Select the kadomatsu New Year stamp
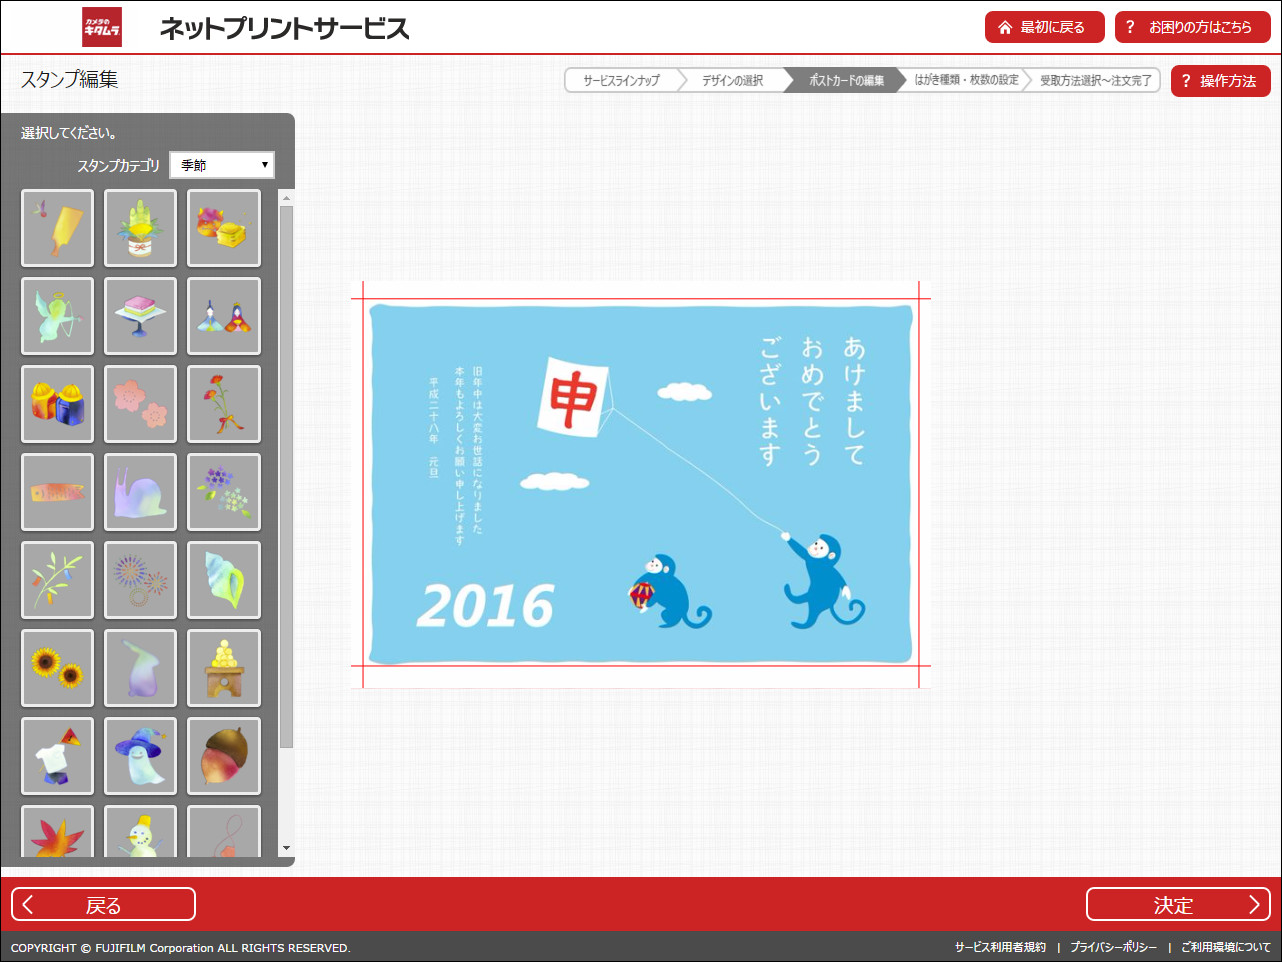 point(140,228)
